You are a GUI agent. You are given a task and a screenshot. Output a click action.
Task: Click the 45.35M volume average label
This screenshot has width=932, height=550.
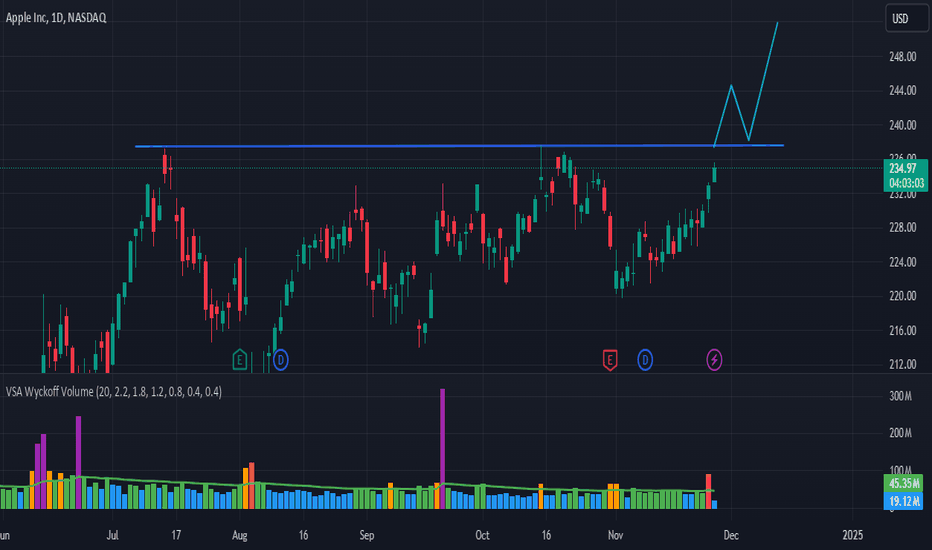click(904, 483)
